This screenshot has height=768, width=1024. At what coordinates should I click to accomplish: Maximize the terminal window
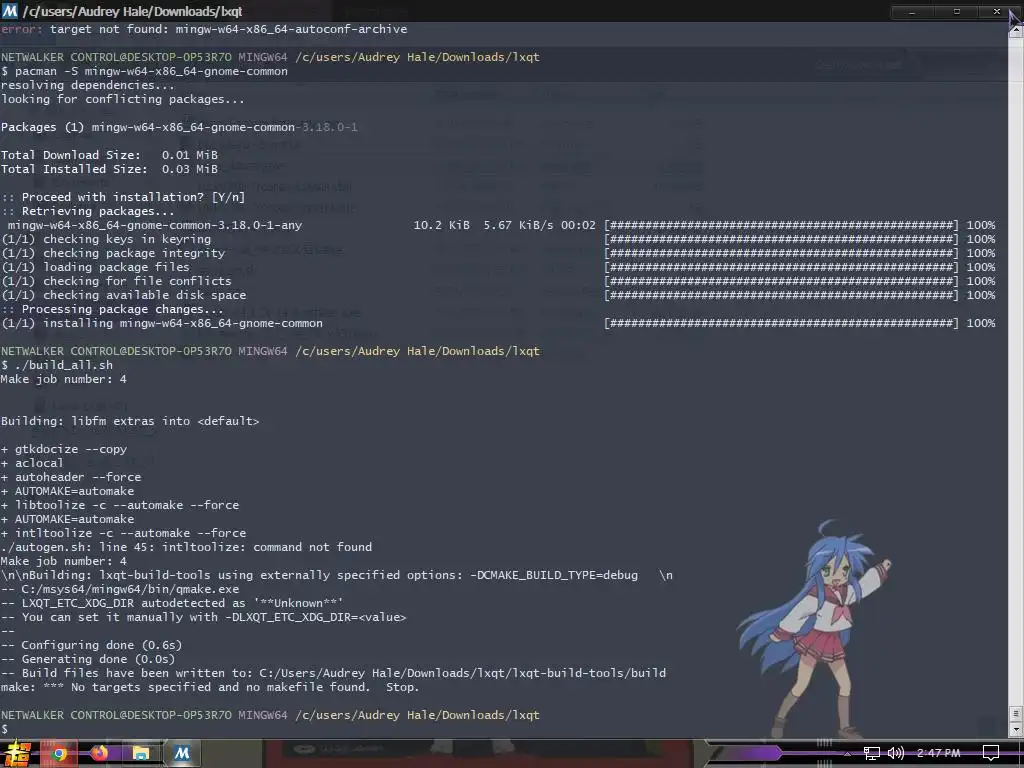pyautogui.click(x=957, y=12)
